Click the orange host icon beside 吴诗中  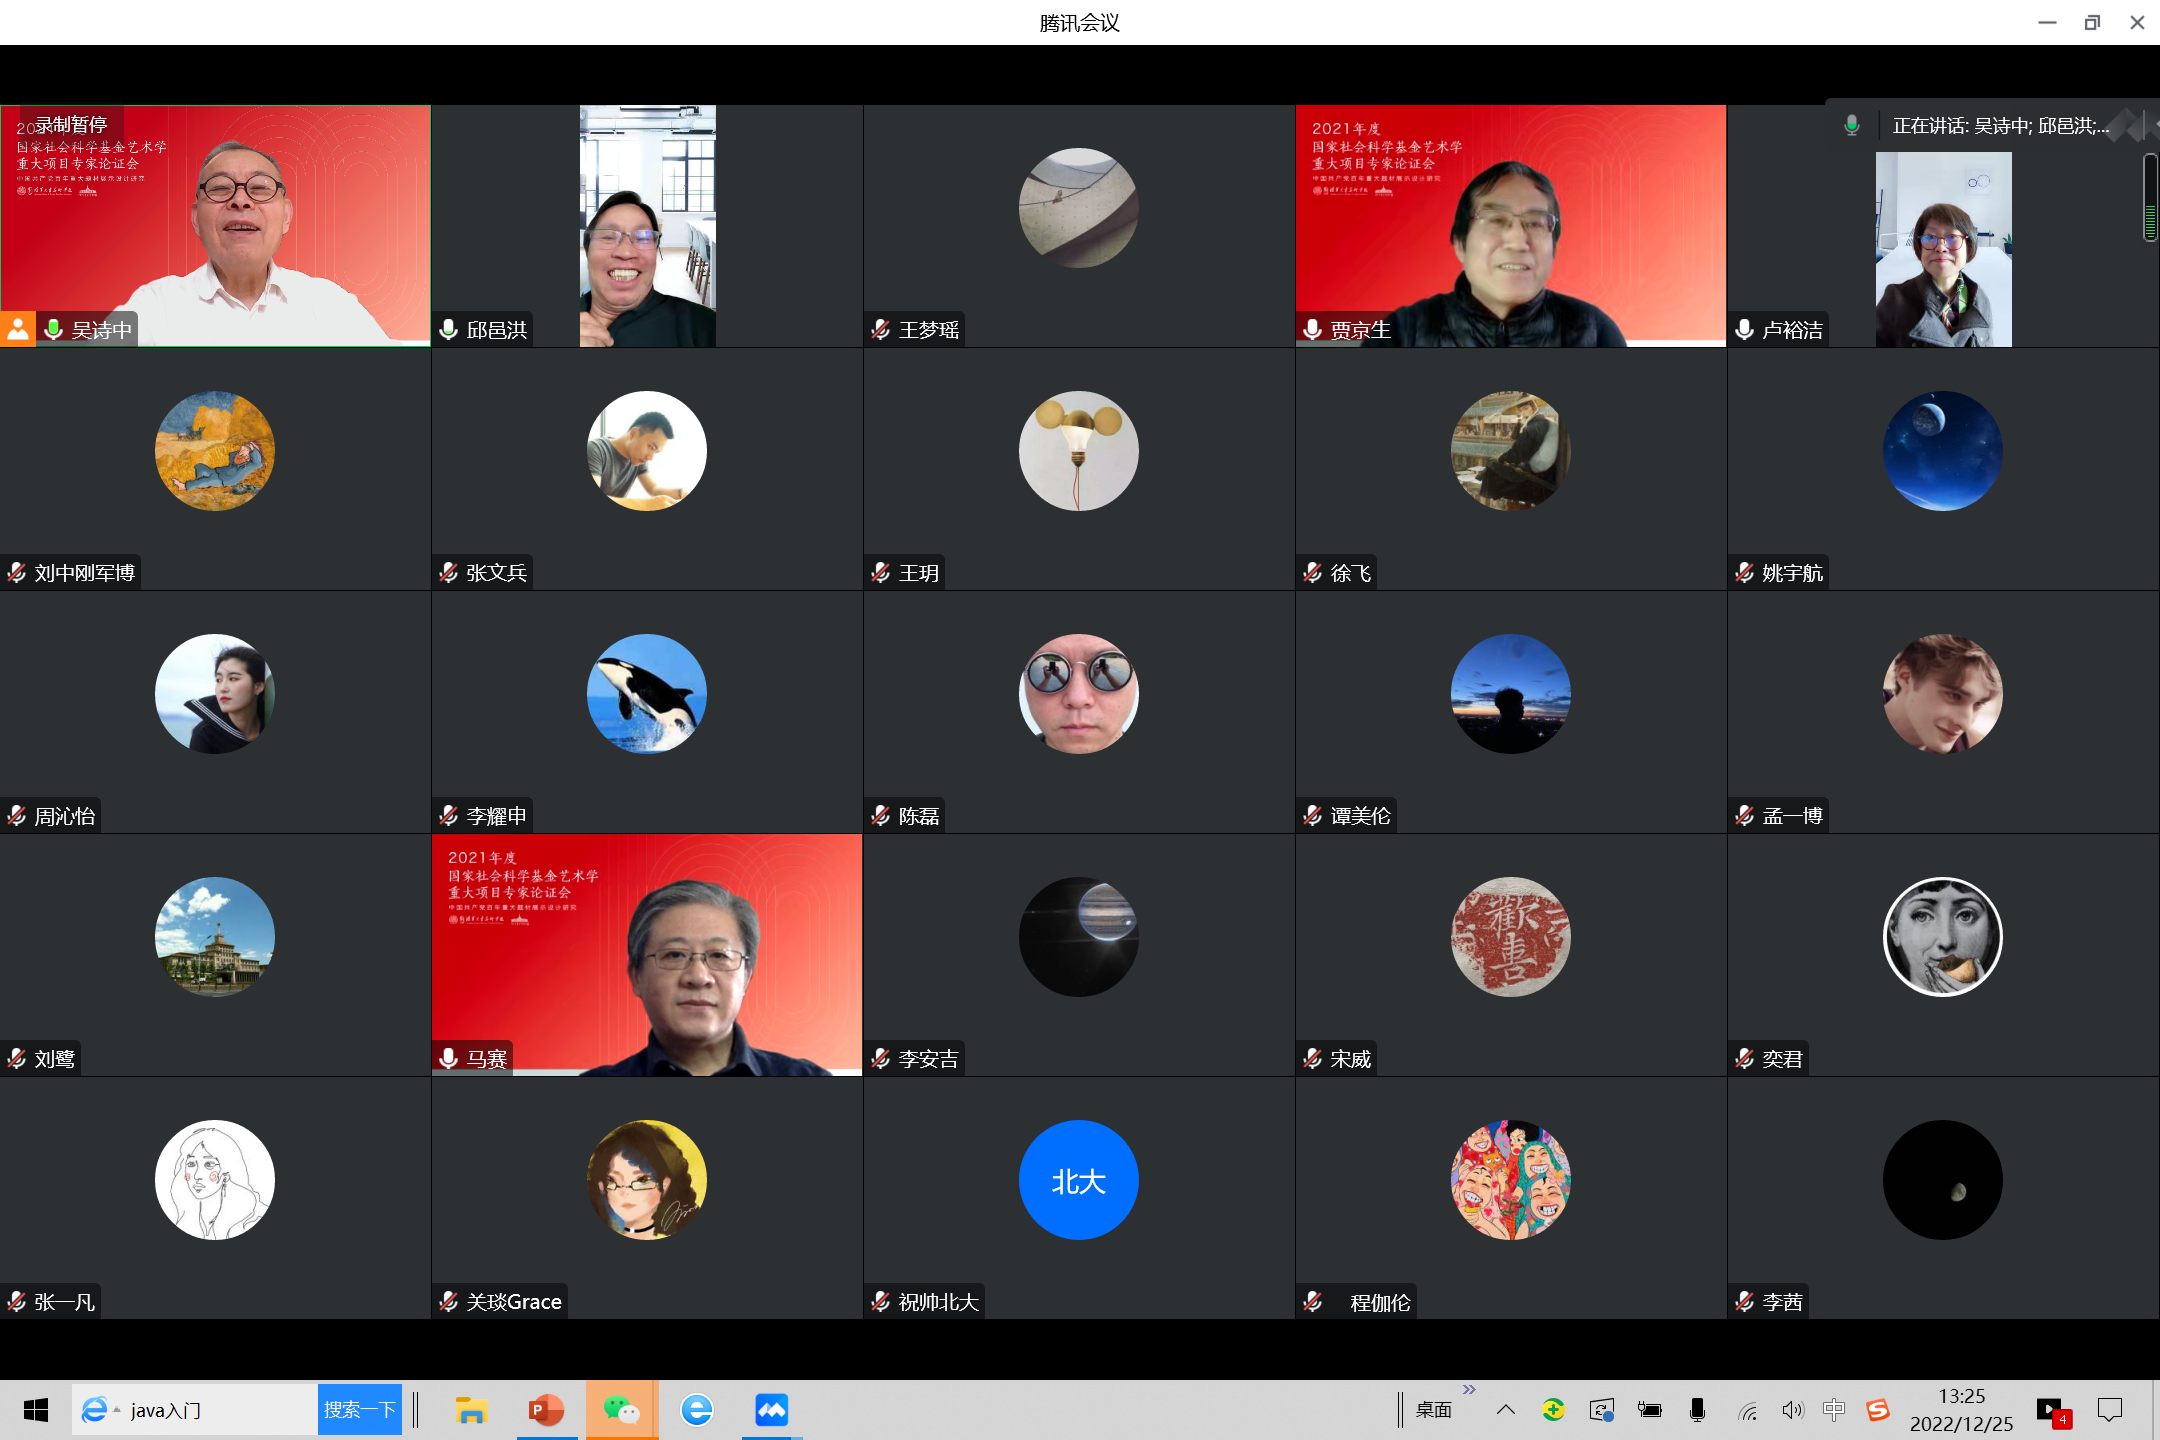(18, 329)
